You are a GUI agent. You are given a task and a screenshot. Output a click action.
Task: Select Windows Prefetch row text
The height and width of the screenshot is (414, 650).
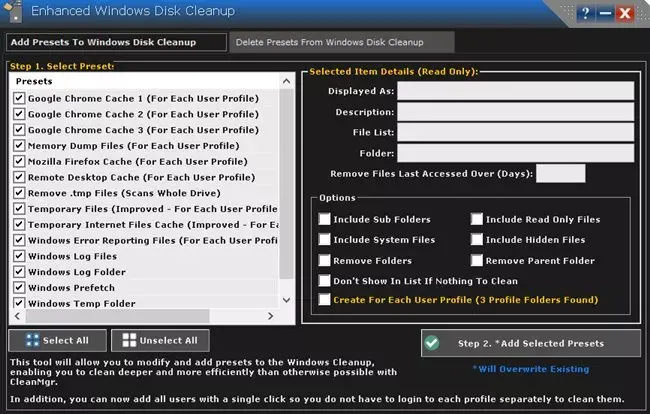[x=71, y=288]
